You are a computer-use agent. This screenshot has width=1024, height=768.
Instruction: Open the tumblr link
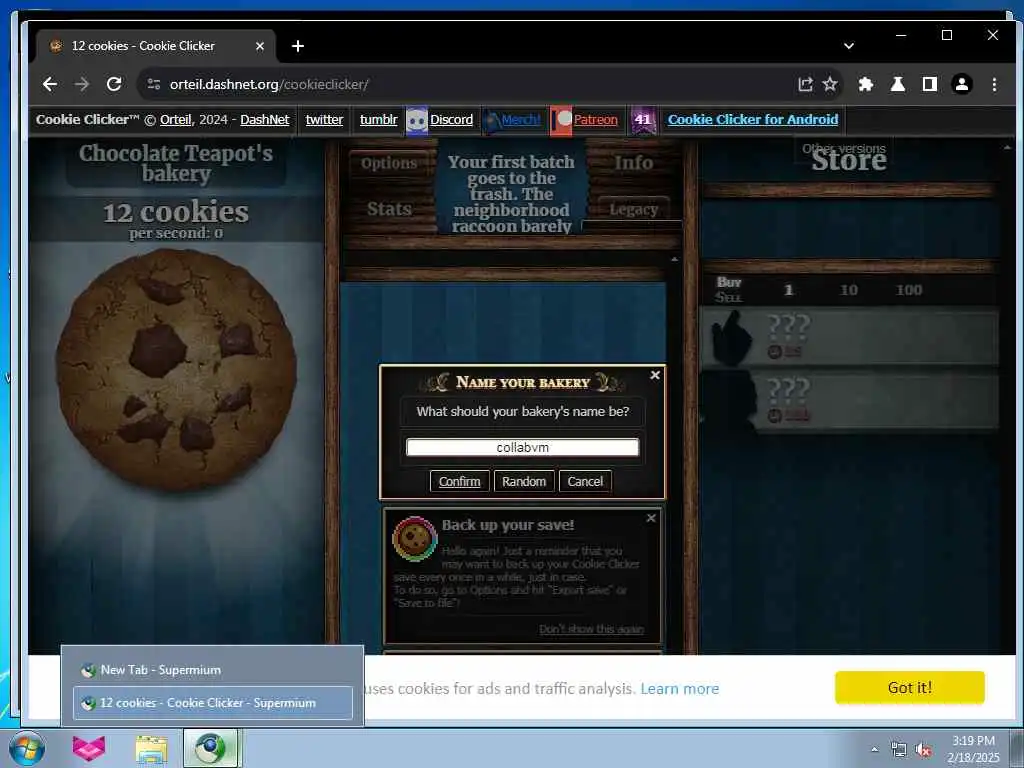[x=379, y=120]
